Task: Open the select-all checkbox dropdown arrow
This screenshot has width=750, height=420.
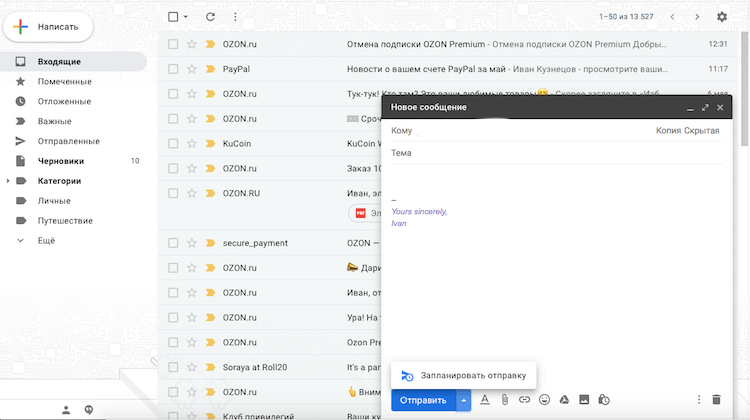Action: pyautogui.click(x=186, y=17)
